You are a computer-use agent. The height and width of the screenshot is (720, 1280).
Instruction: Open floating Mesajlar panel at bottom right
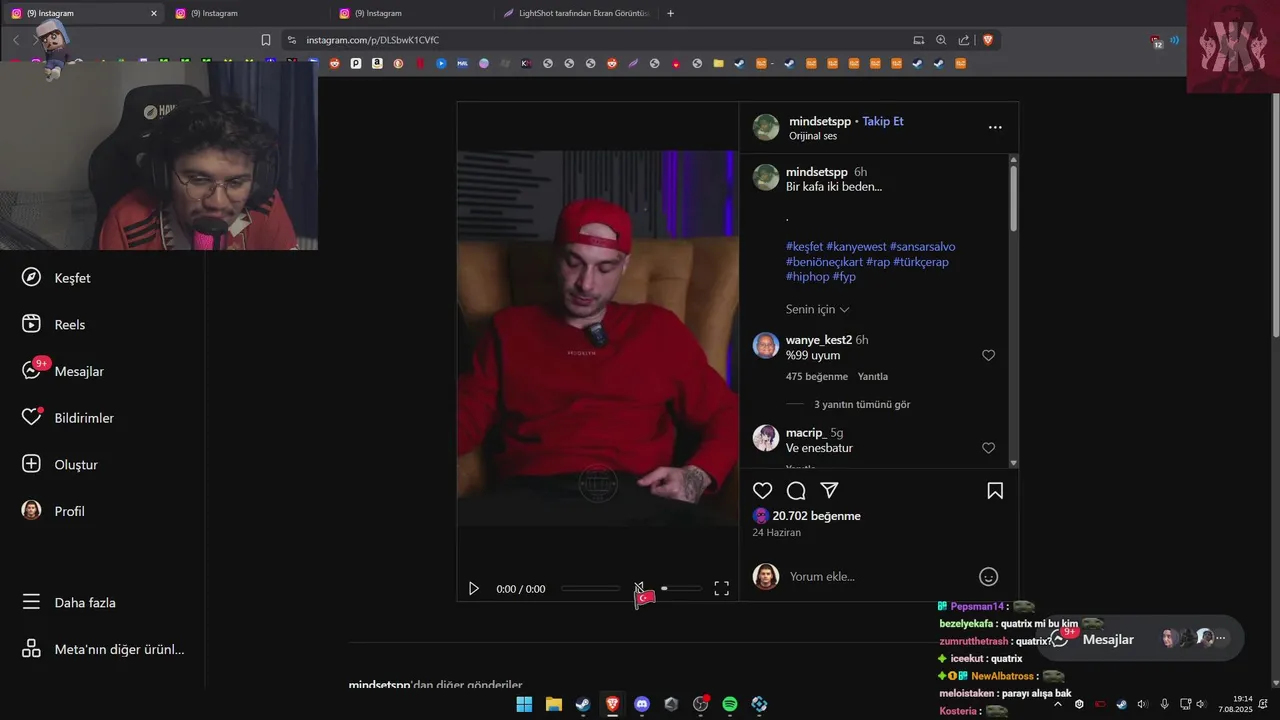pos(1140,638)
